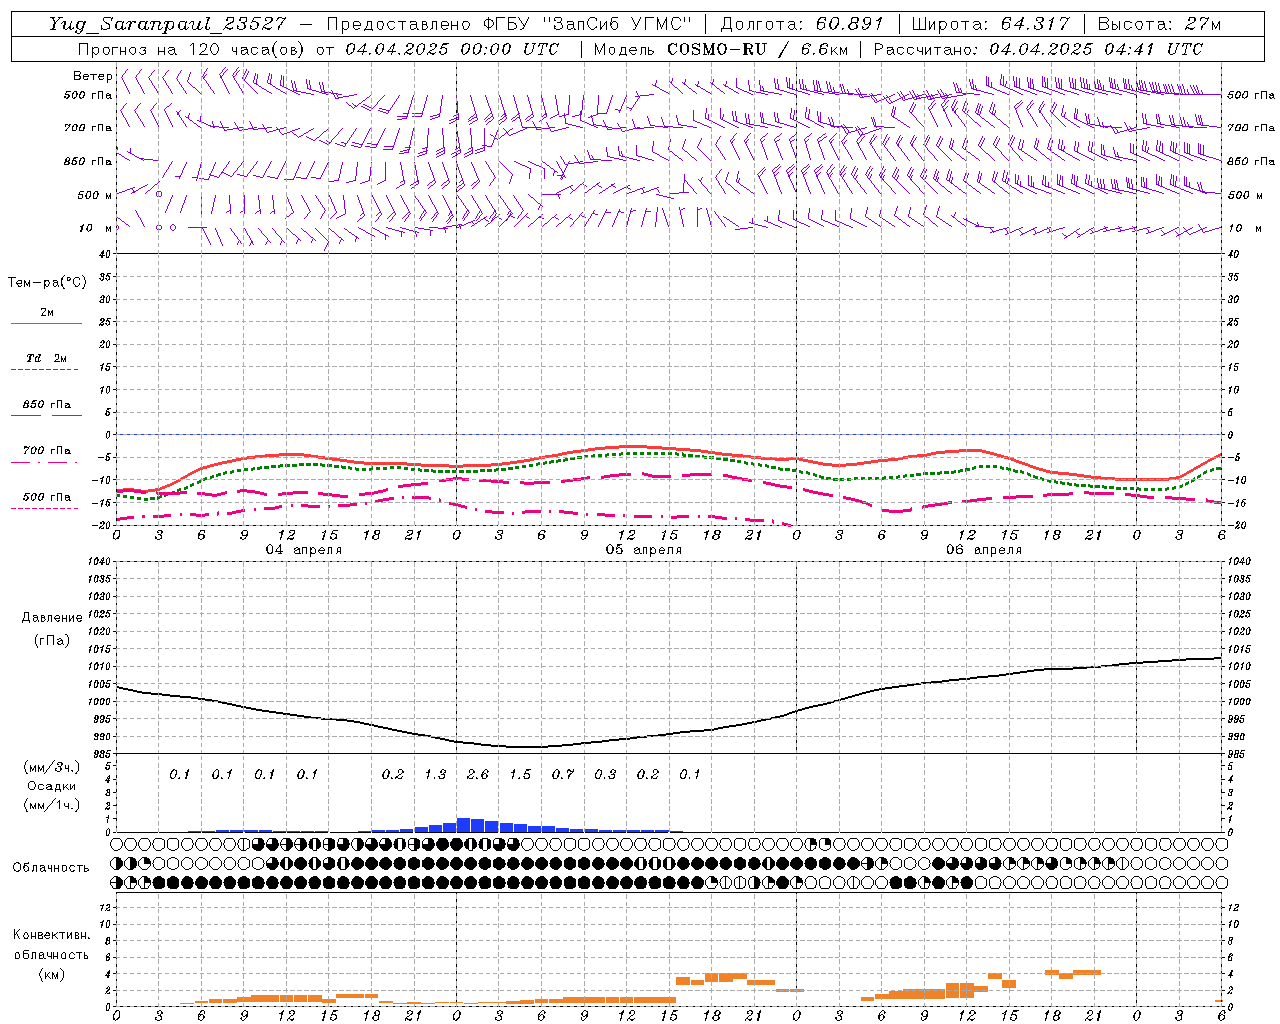Select the "Td 2м" dew point legend entry
1280x1024 pixels.
(47, 358)
